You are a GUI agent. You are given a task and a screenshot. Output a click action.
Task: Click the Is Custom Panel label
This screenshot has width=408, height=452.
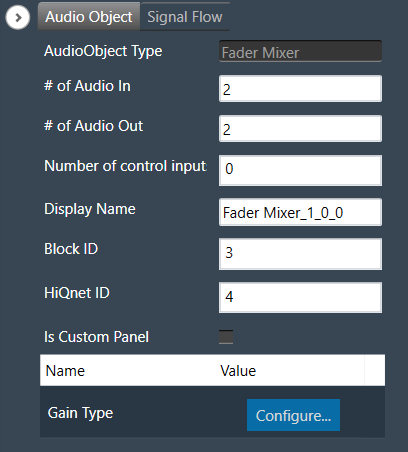click(96, 337)
